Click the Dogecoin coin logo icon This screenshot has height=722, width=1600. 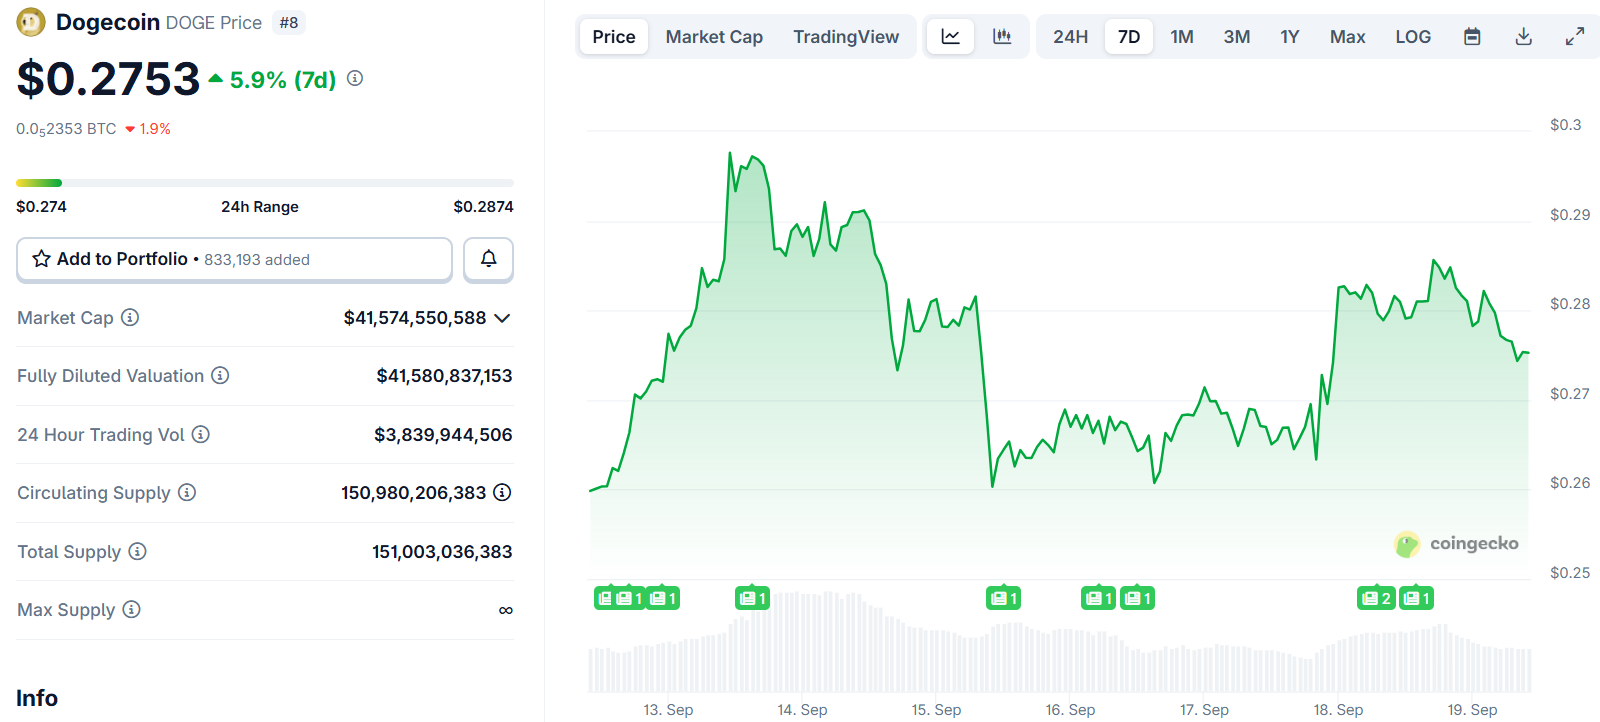[x=31, y=22]
